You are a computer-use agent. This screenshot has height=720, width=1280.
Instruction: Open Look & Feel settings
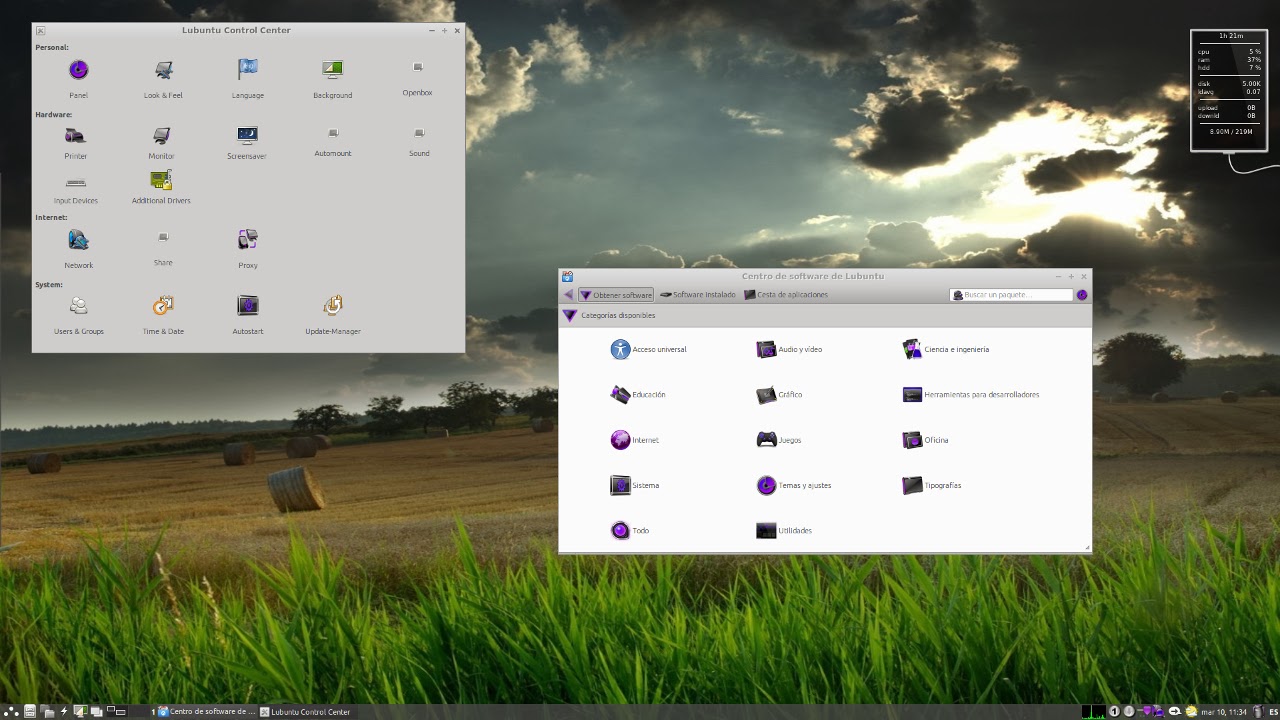click(162, 70)
